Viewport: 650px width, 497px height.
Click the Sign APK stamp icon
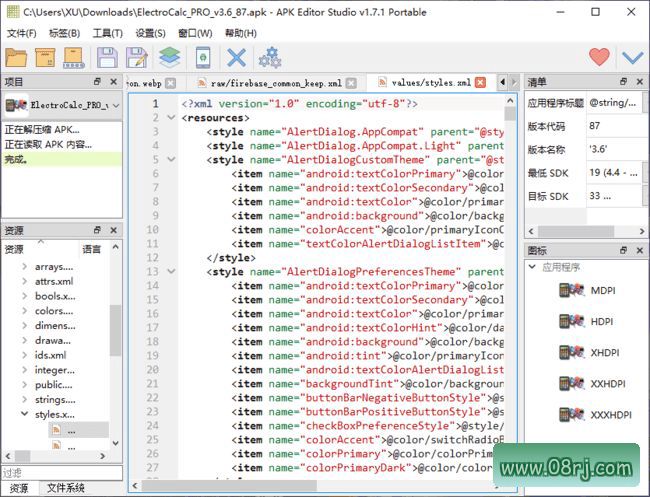(74, 58)
